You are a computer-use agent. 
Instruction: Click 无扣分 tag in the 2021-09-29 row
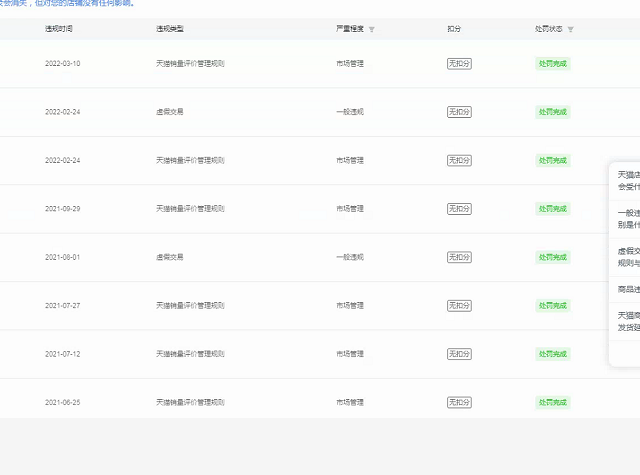click(x=459, y=209)
